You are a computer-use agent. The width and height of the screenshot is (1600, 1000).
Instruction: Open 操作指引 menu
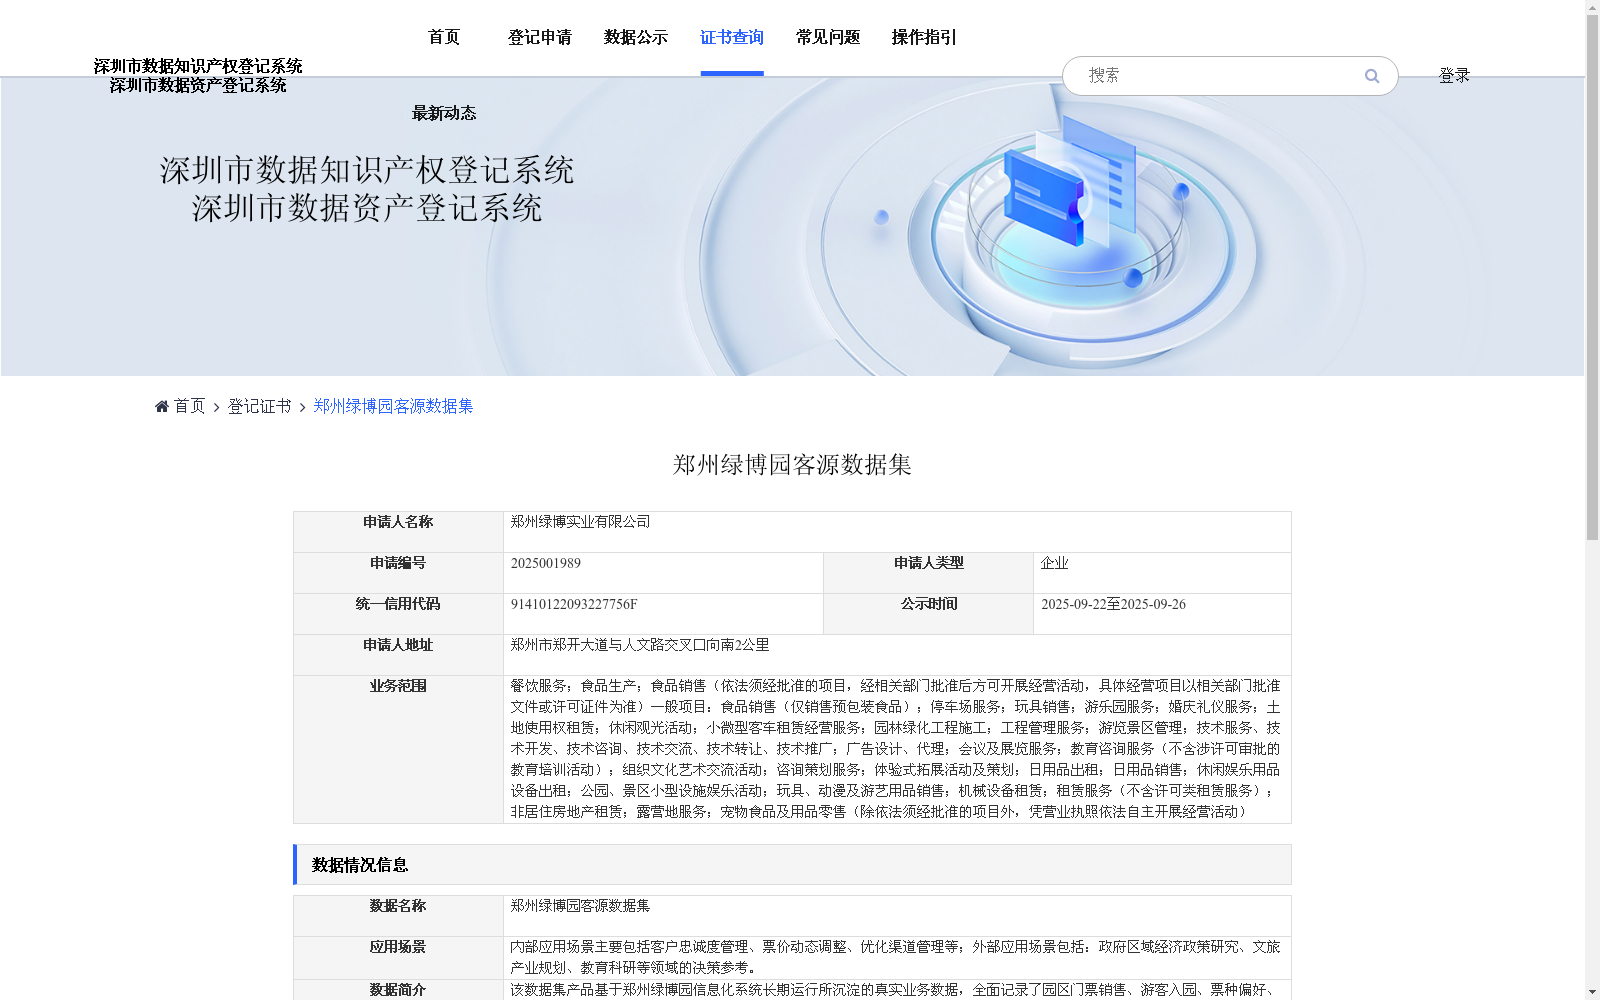click(924, 37)
